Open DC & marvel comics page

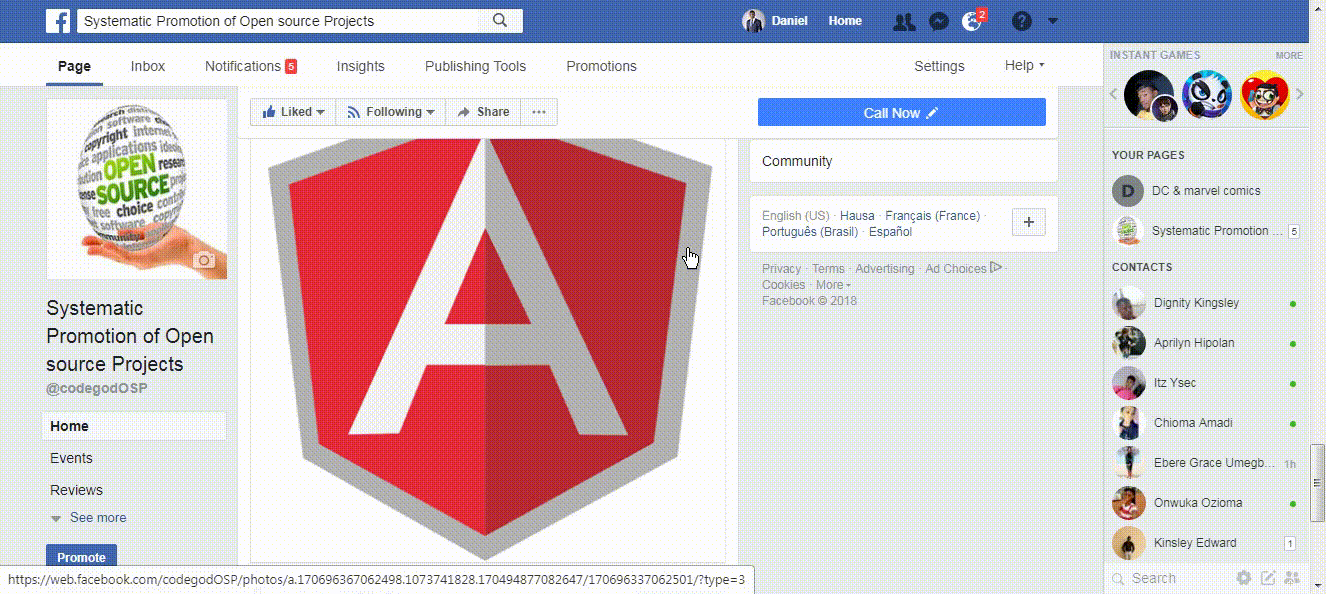pos(1206,190)
